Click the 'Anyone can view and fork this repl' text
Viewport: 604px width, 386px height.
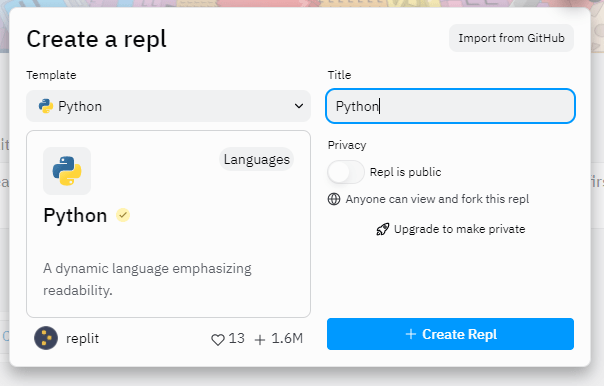[437, 199]
